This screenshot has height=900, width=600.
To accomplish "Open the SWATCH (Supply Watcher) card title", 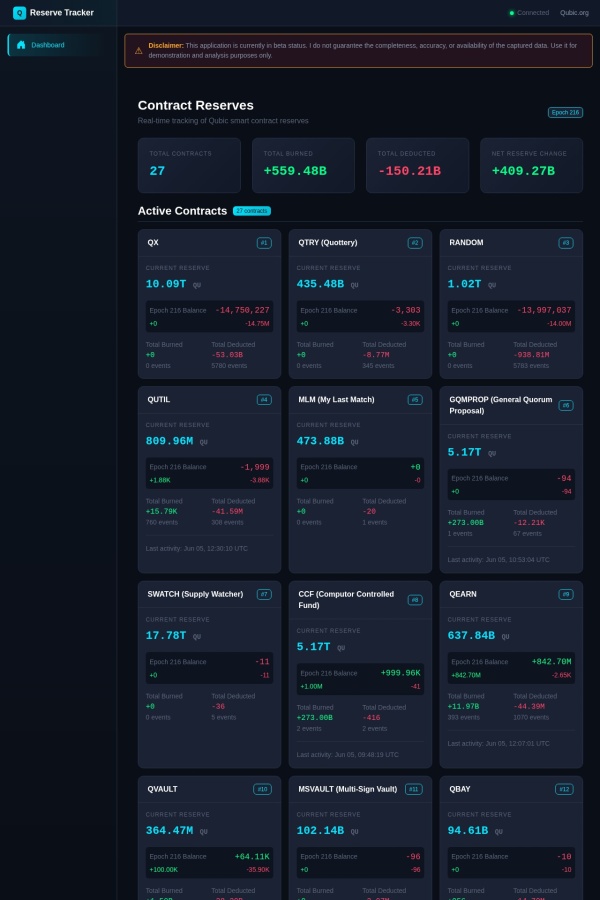I will point(195,595).
